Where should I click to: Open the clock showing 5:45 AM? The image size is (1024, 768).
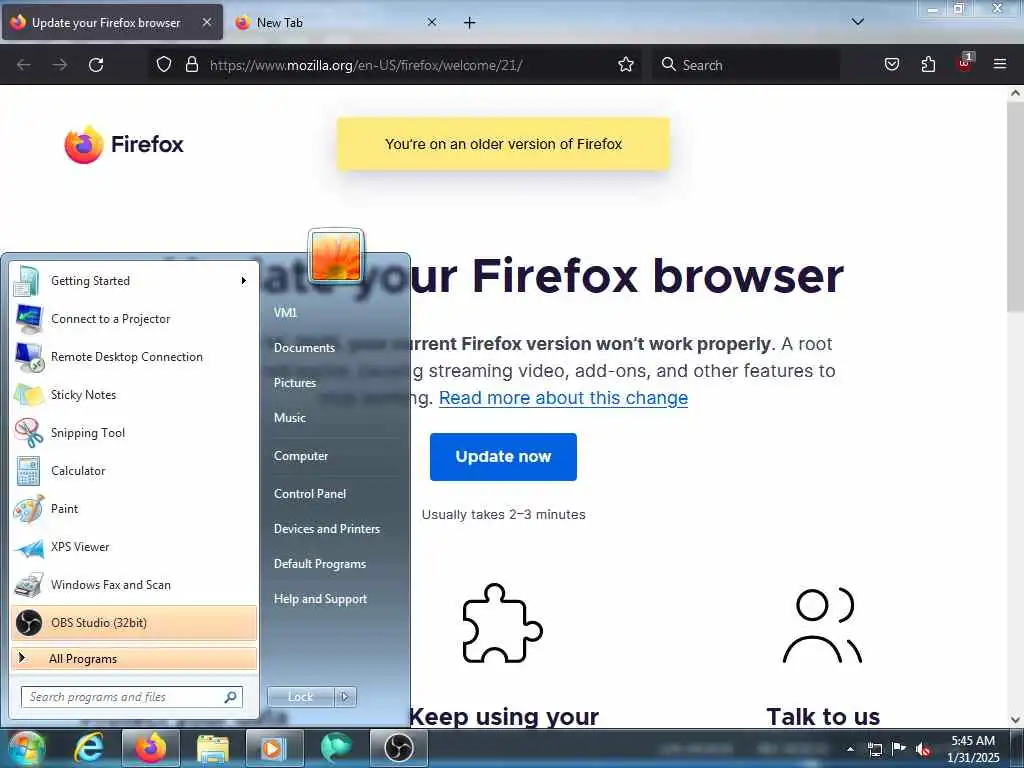pyautogui.click(x=973, y=748)
